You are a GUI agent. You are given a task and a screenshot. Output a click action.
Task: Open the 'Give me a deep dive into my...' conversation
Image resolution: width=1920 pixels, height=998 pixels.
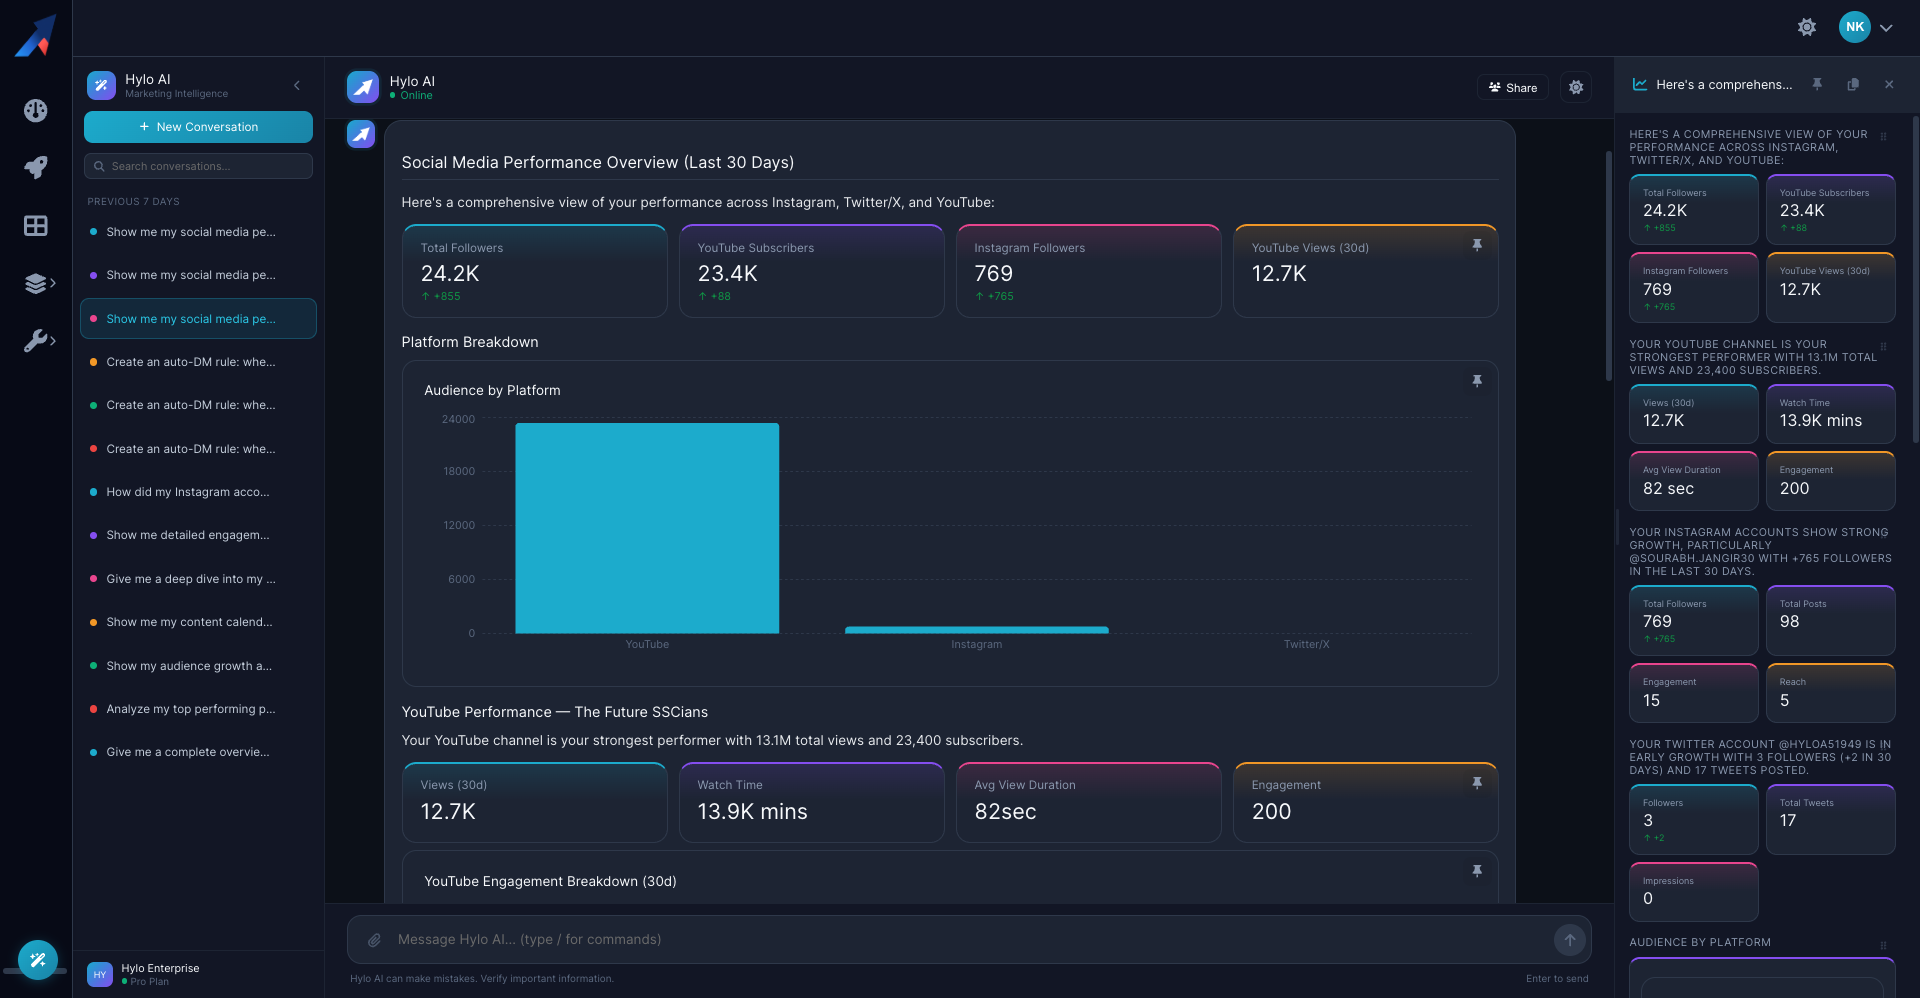[x=198, y=579]
